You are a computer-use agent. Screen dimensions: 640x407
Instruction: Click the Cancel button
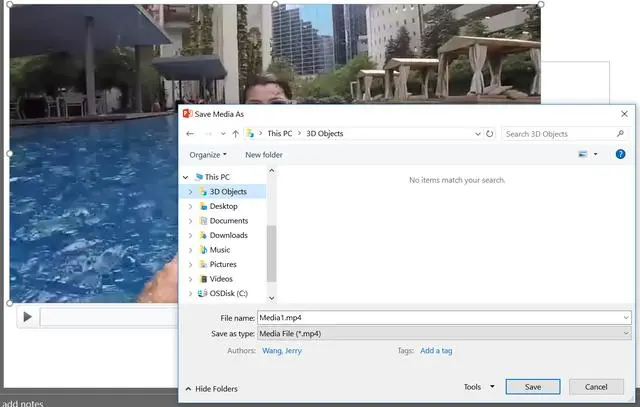596,387
